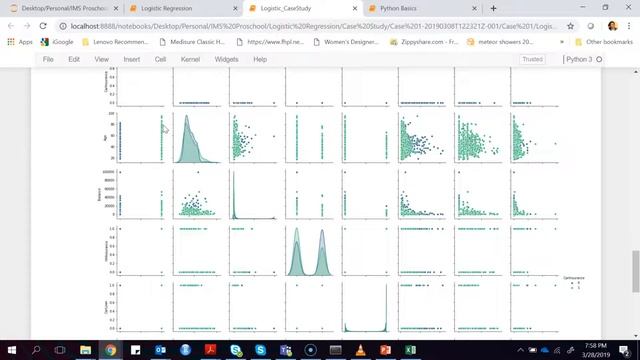Open the Cell menu
Screen dimensions: 640x360
click(160, 59)
